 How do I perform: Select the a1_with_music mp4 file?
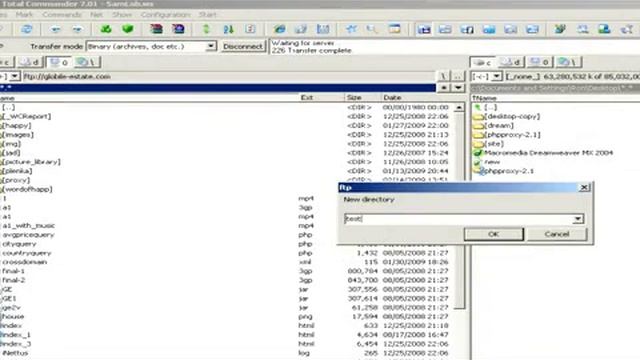pos(29,226)
